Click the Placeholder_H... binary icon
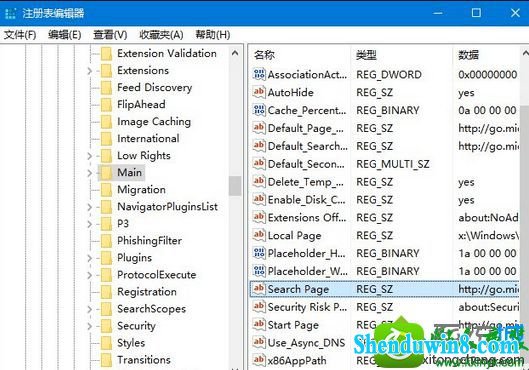The image size is (529, 370). point(259,253)
